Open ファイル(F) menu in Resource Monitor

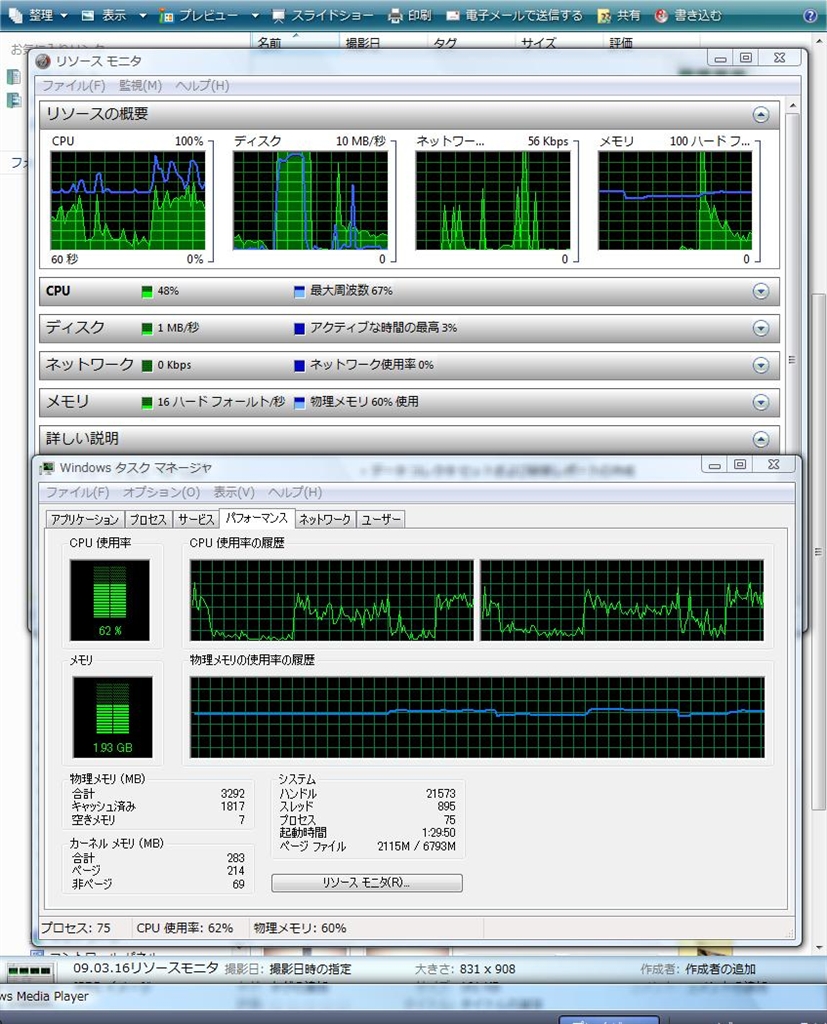74,86
